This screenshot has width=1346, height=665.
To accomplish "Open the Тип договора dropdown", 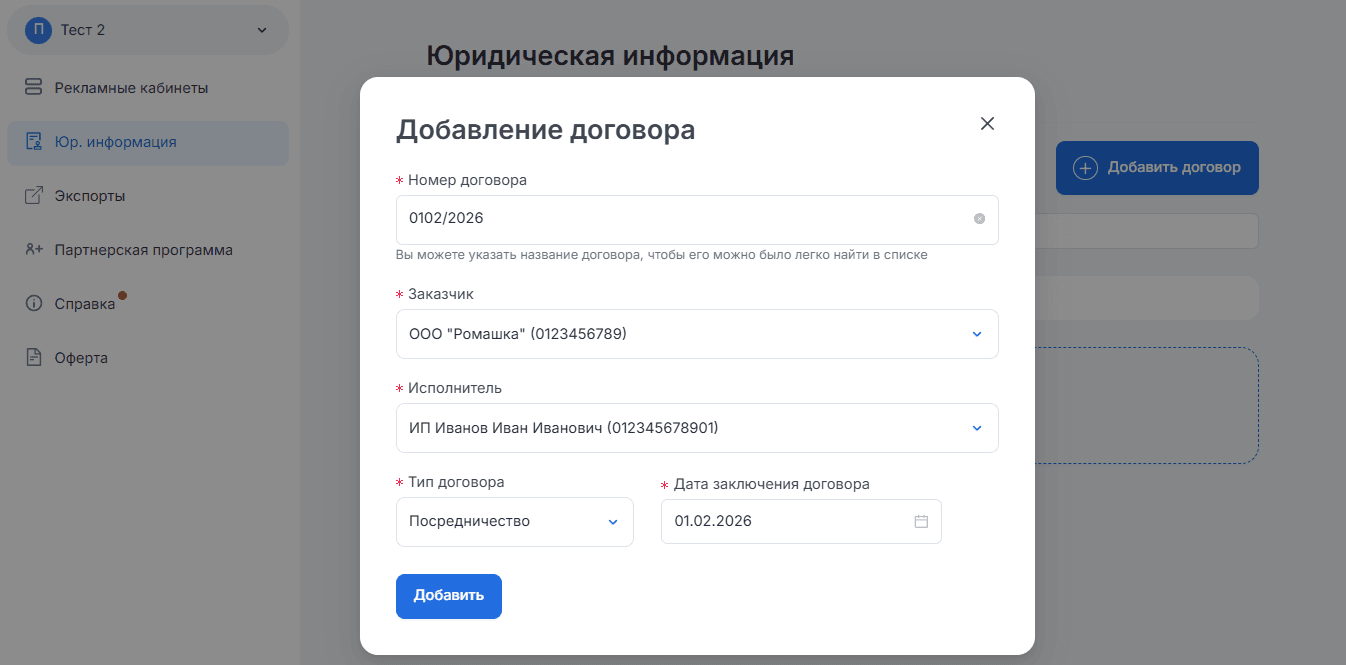I will click(x=515, y=522).
